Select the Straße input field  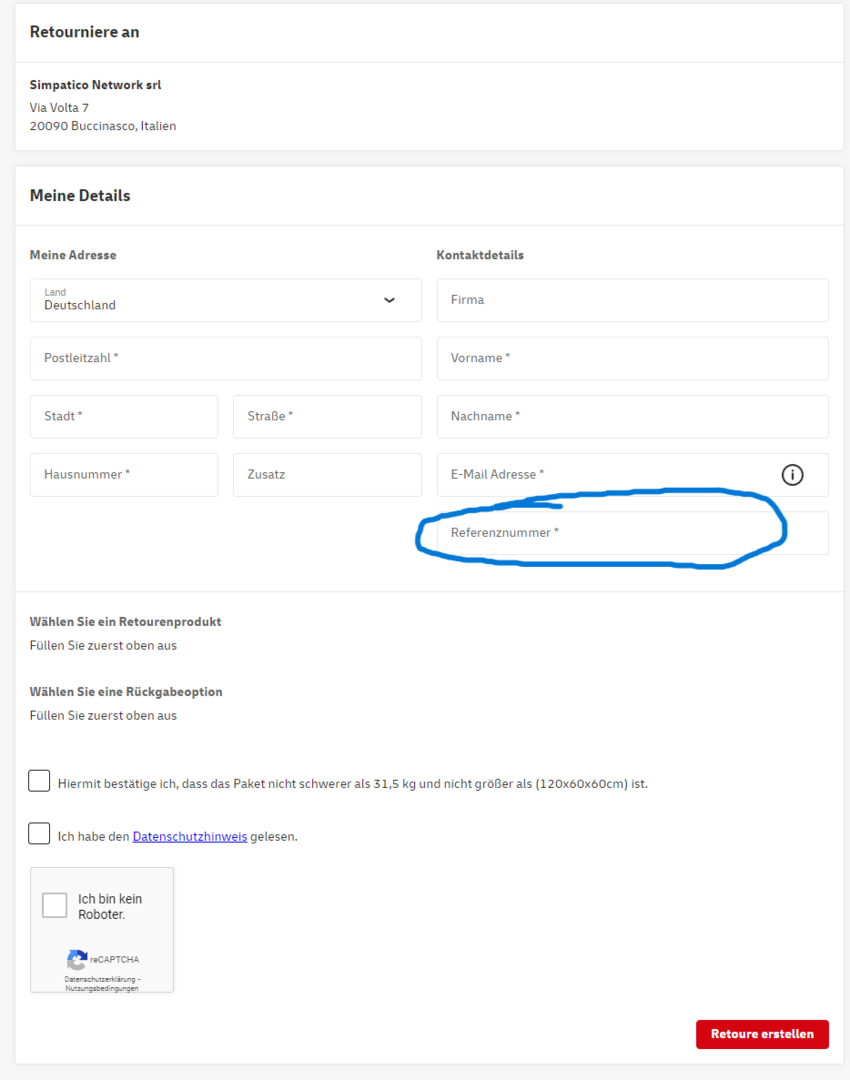click(x=327, y=416)
